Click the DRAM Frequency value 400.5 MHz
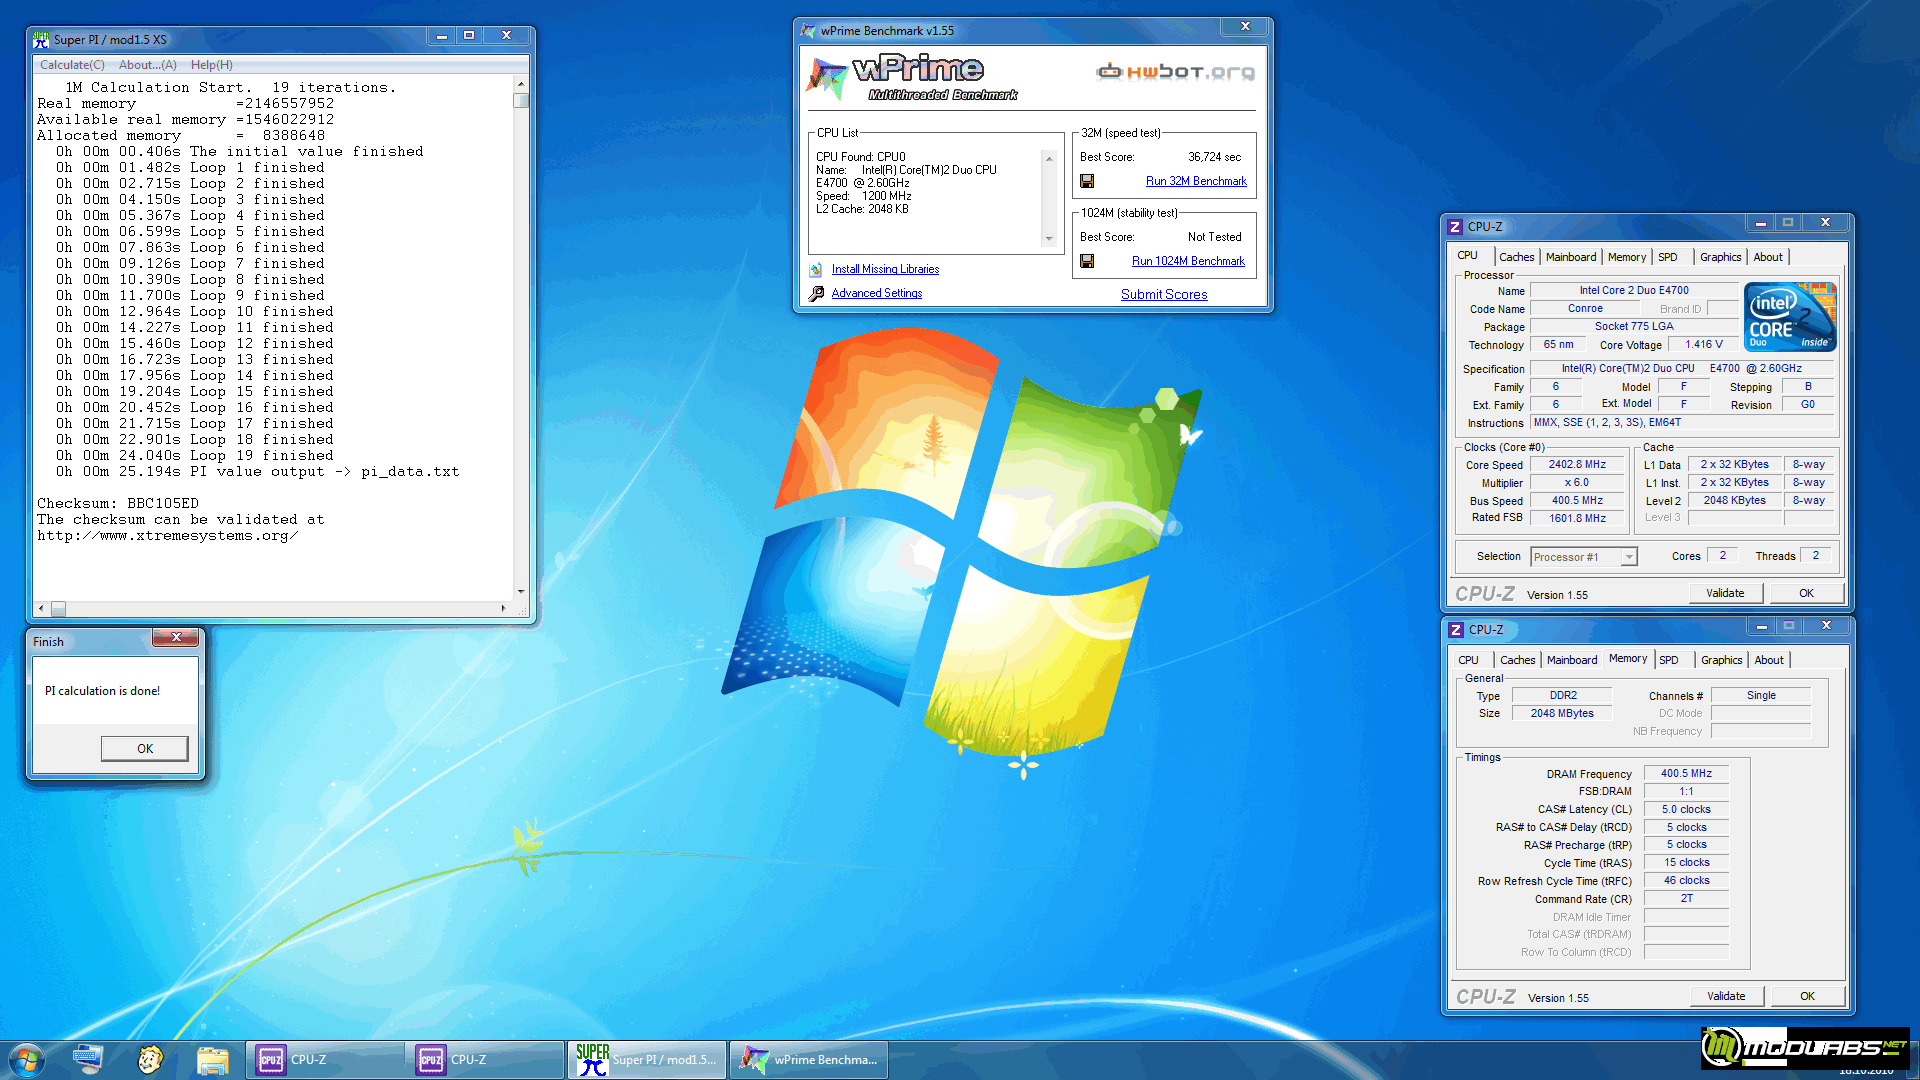This screenshot has height=1080, width=1920. click(x=1686, y=774)
